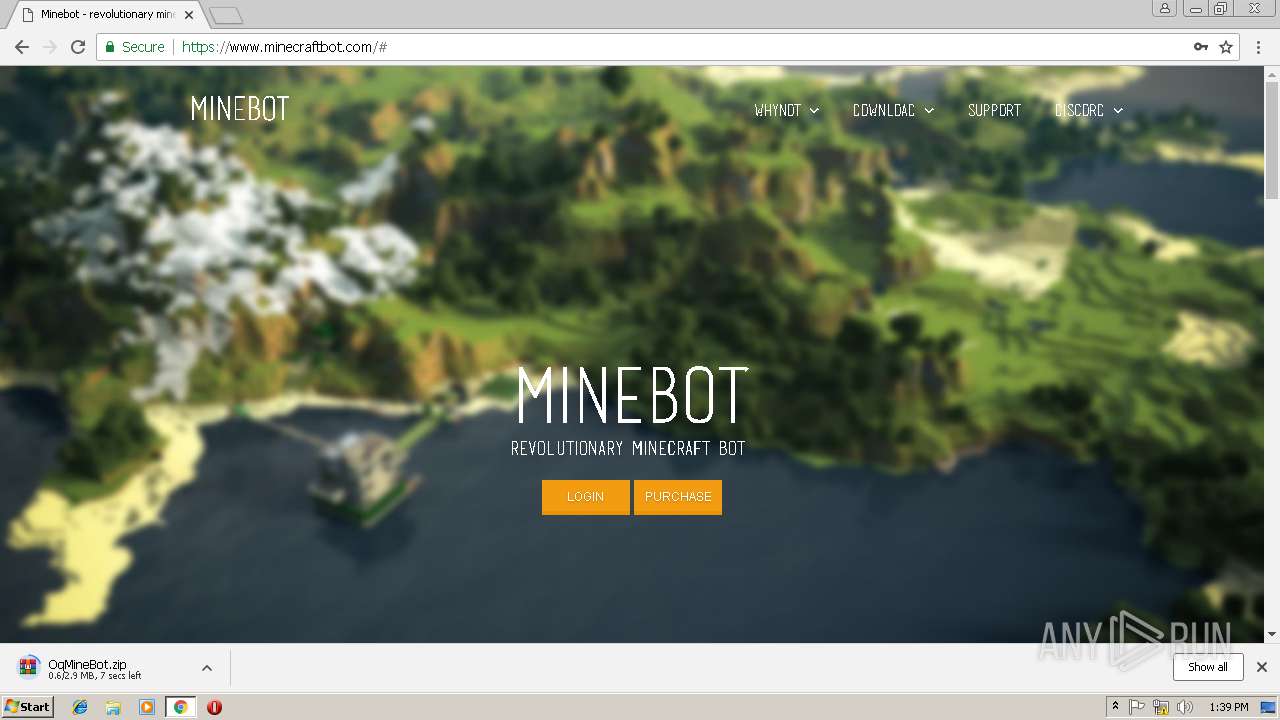Close the downloads bar
This screenshot has height=720, width=1280.
coord(1262,667)
